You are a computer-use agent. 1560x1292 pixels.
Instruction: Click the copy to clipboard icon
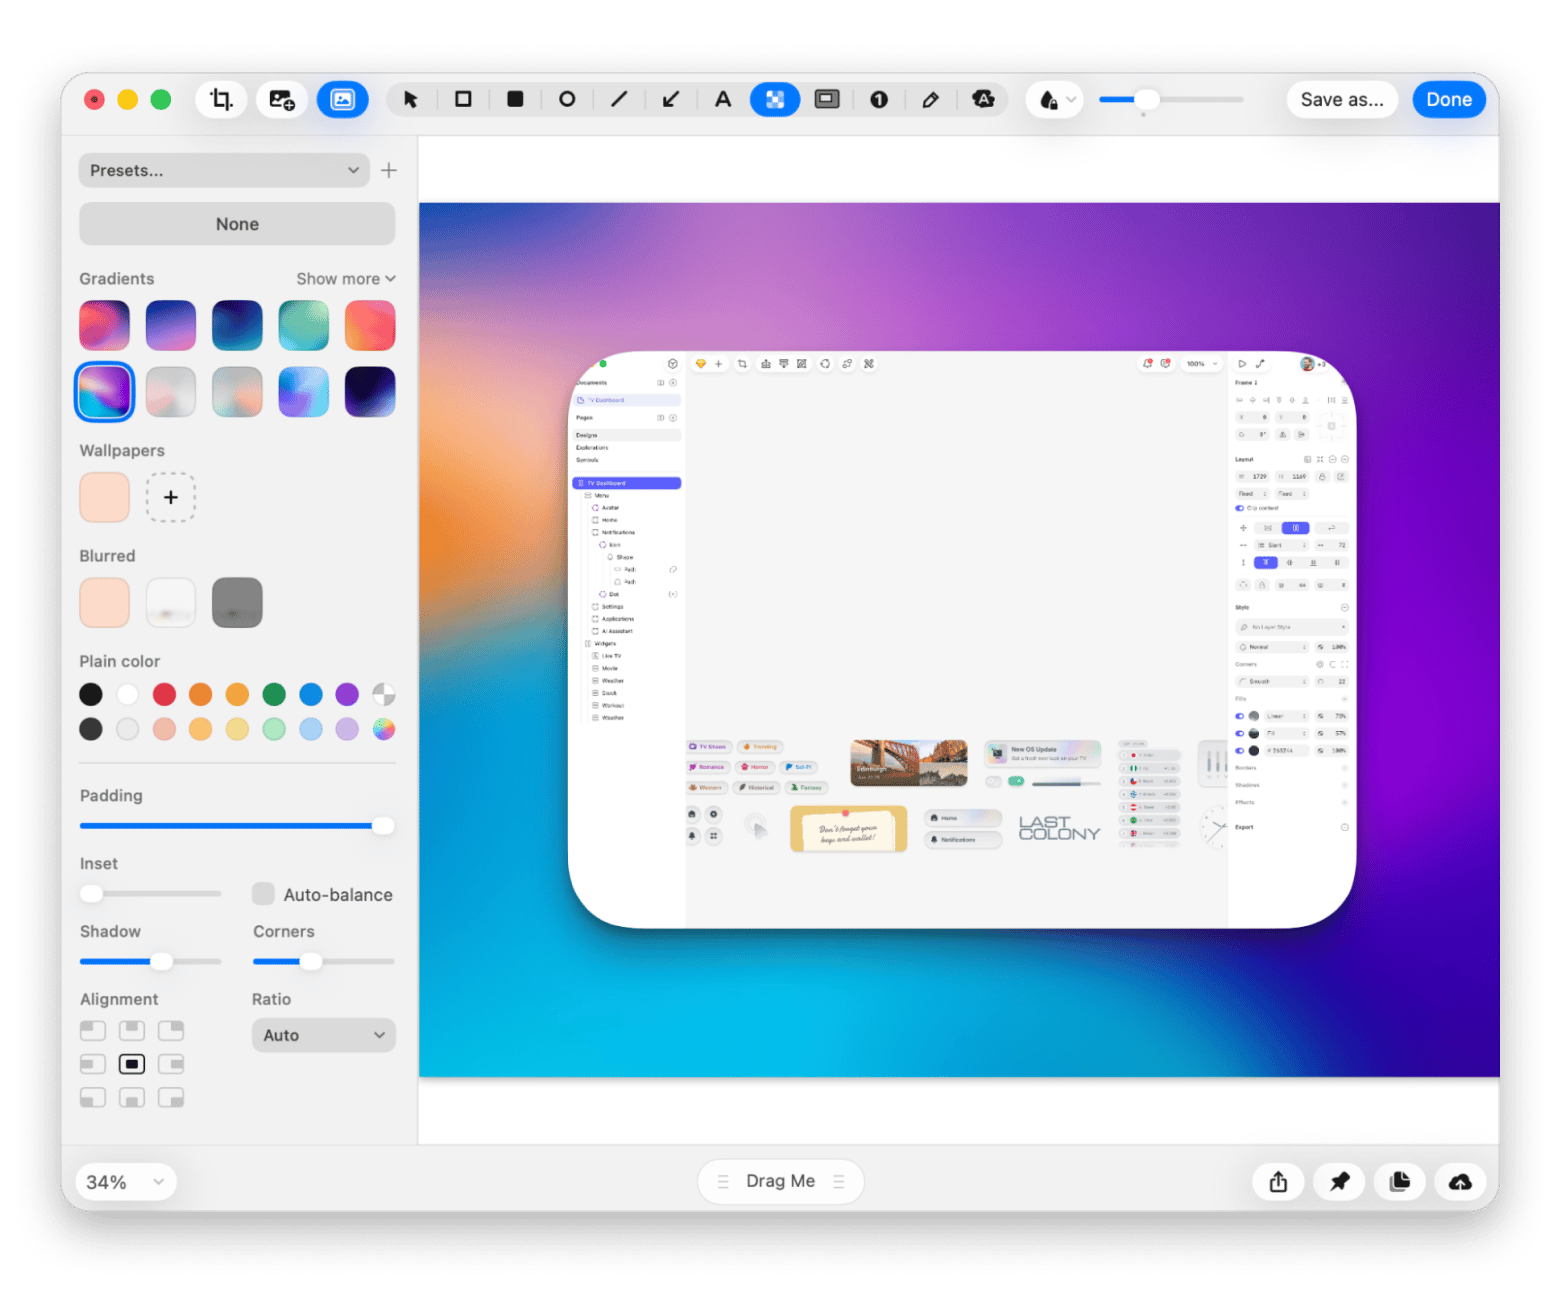[x=1400, y=1182]
